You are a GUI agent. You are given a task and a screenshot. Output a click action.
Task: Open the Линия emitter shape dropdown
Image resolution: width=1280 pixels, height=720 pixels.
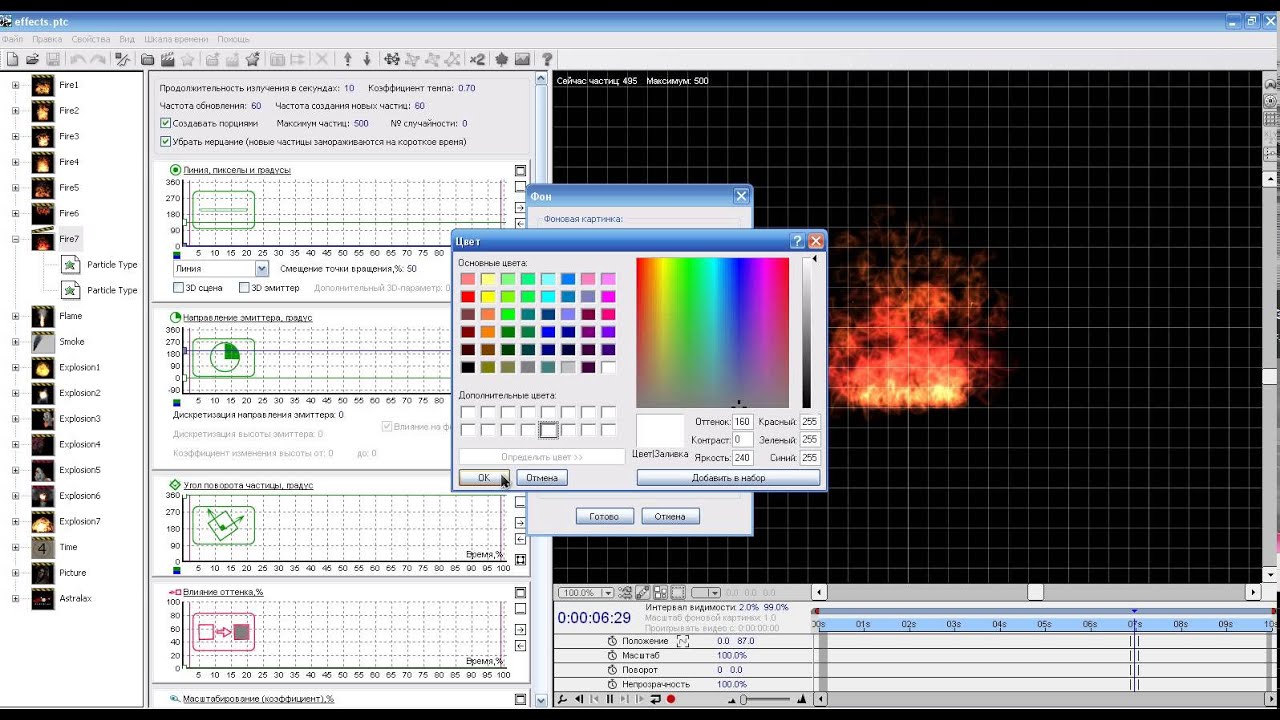262,269
